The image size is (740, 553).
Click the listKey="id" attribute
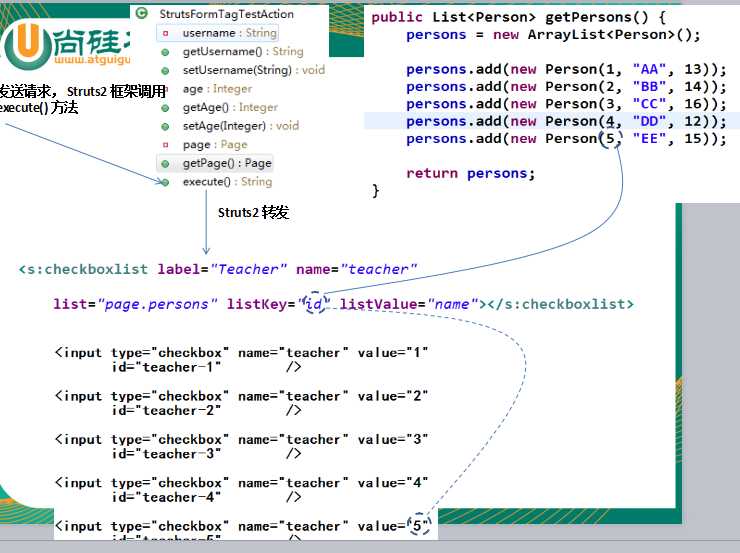pos(278,304)
